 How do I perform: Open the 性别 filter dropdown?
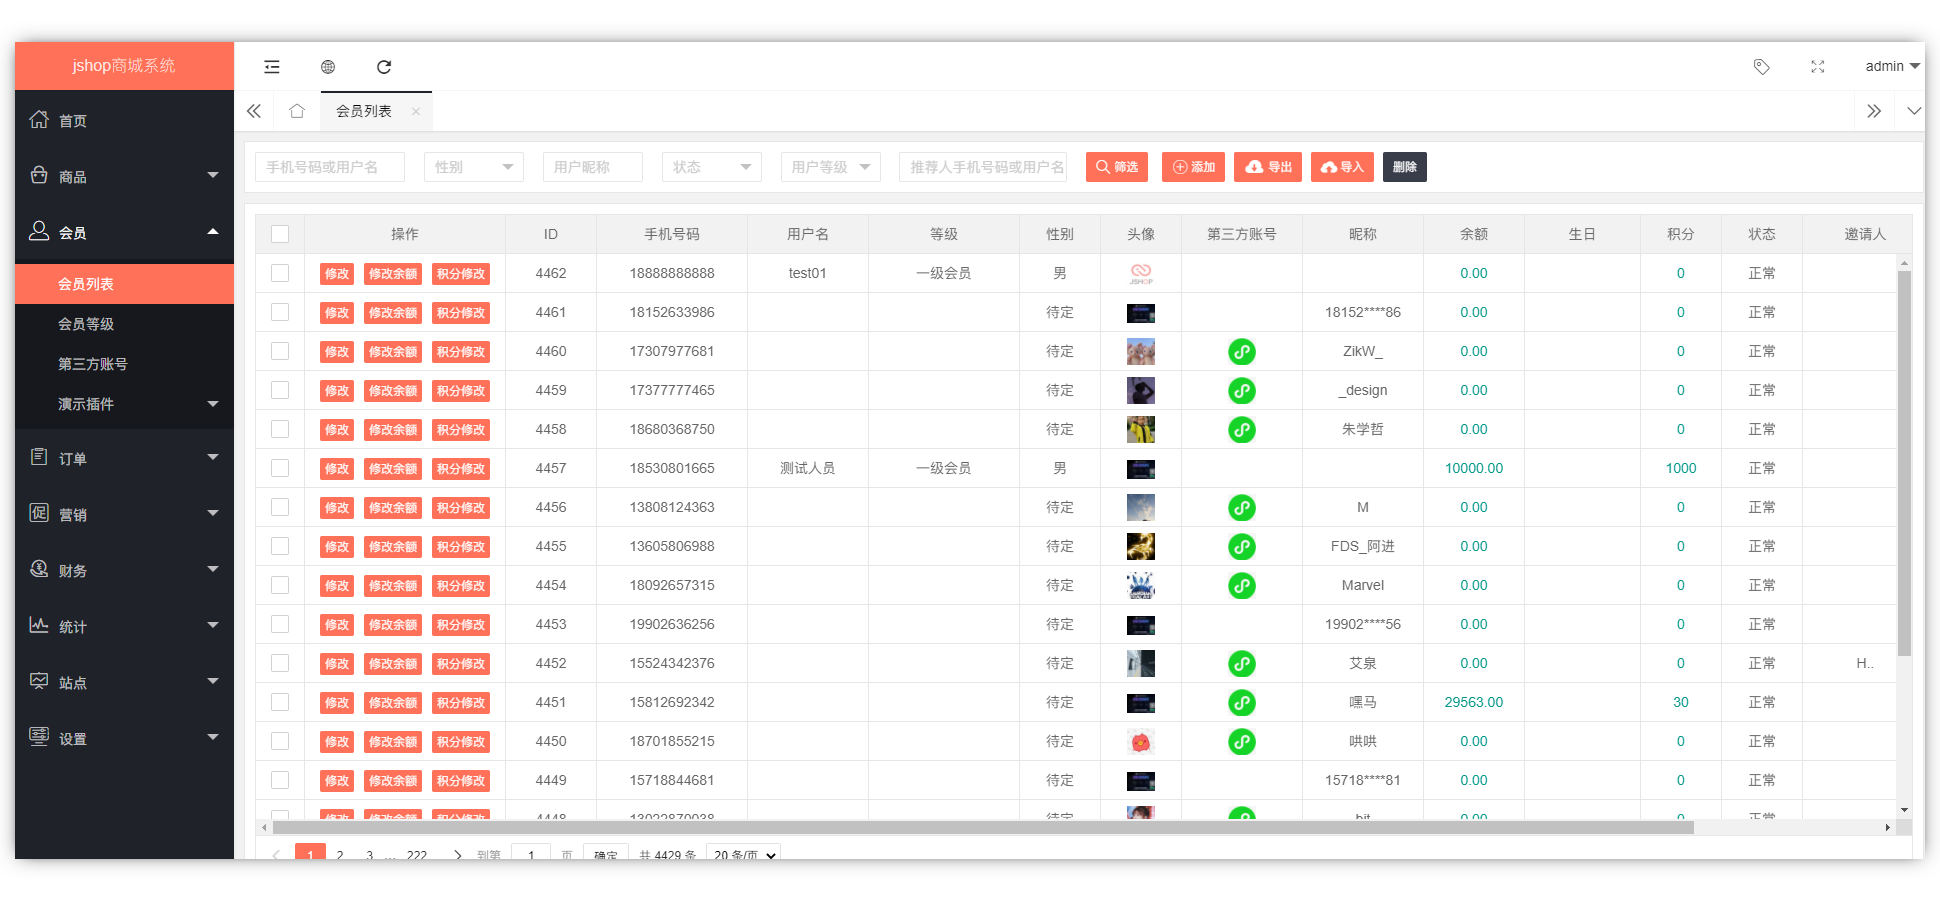[474, 167]
